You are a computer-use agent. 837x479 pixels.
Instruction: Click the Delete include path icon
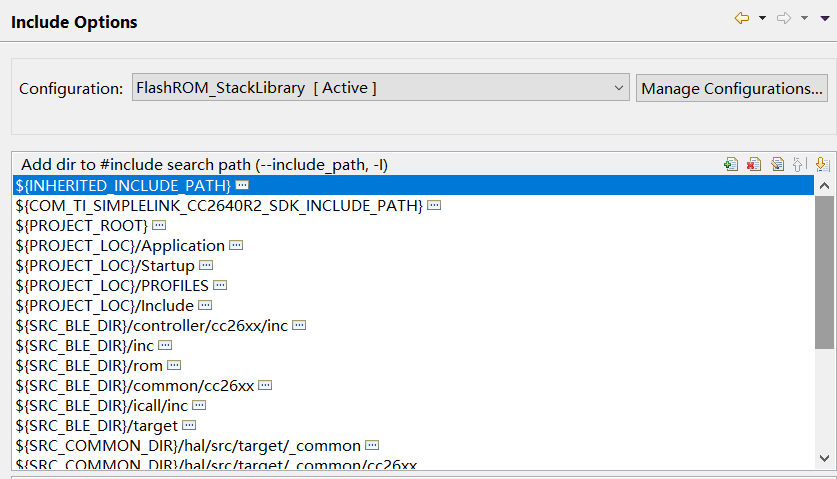754,165
